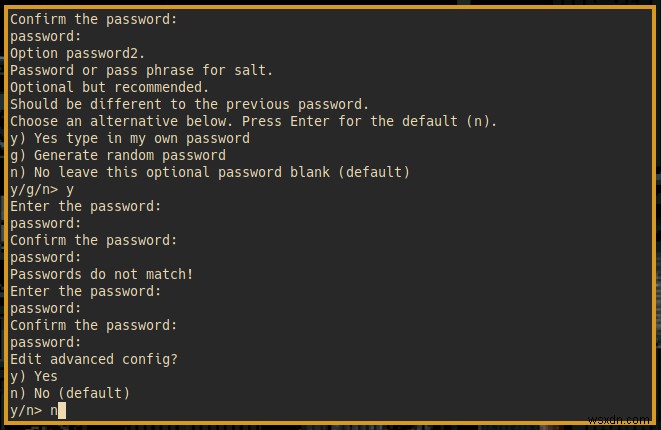Click "y) Yes type in my own password"
Viewport: 661px width, 430px height.
pyautogui.click(x=130, y=138)
